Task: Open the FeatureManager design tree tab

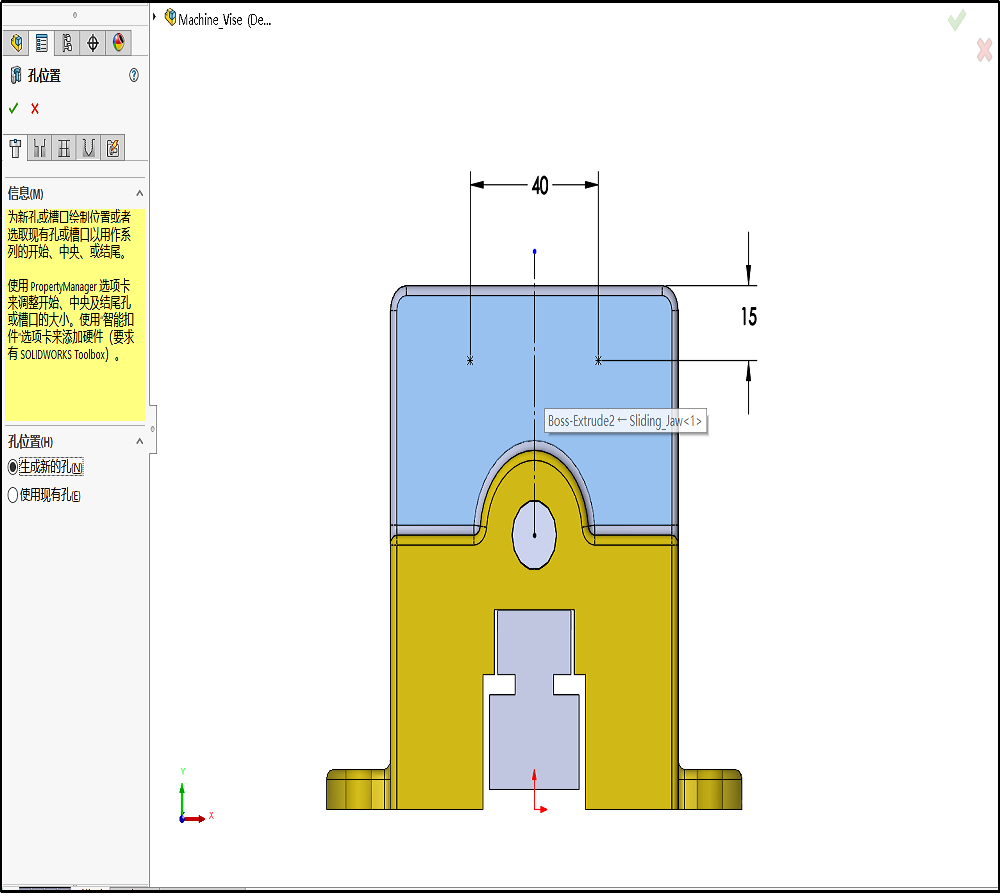Action: pos(16,42)
